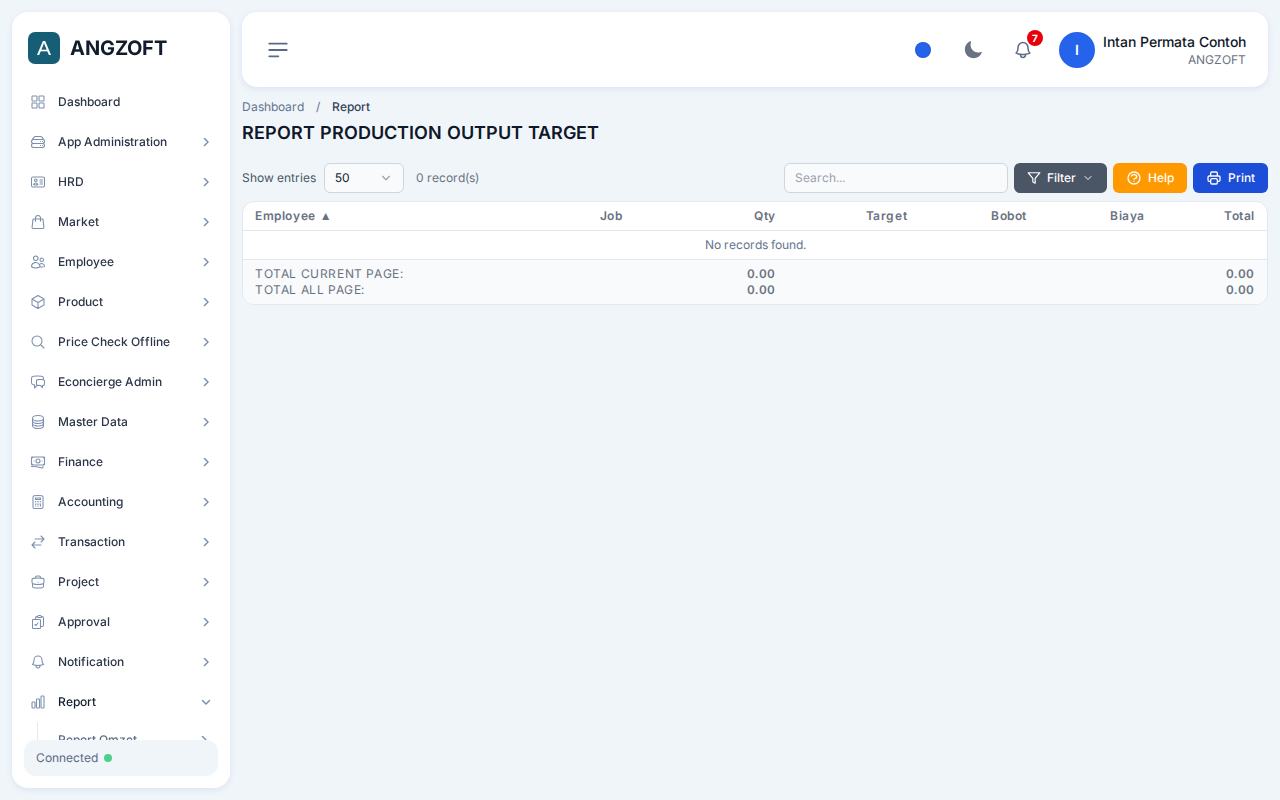Click the orange Help button
The width and height of the screenshot is (1280, 800).
(x=1150, y=178)
